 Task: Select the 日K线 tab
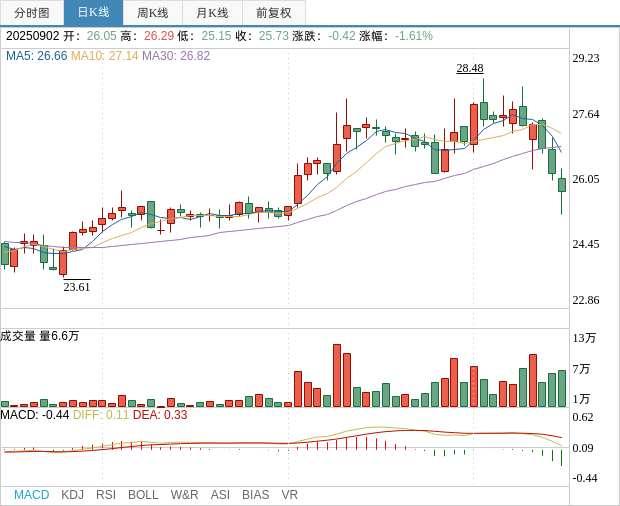pyautogui.click(x=93, y=13)
